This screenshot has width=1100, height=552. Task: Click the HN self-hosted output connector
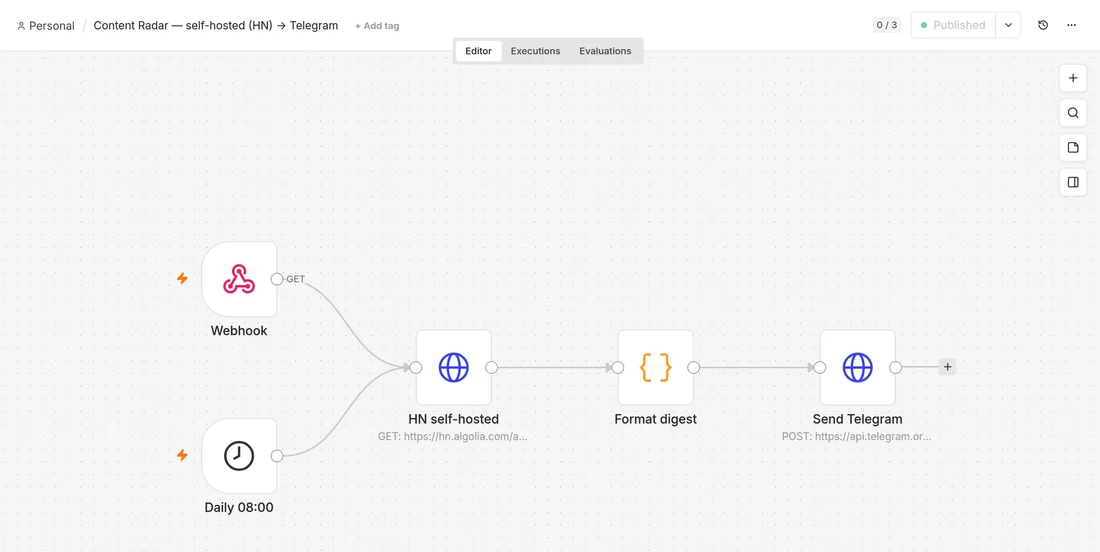click(491, 368)
